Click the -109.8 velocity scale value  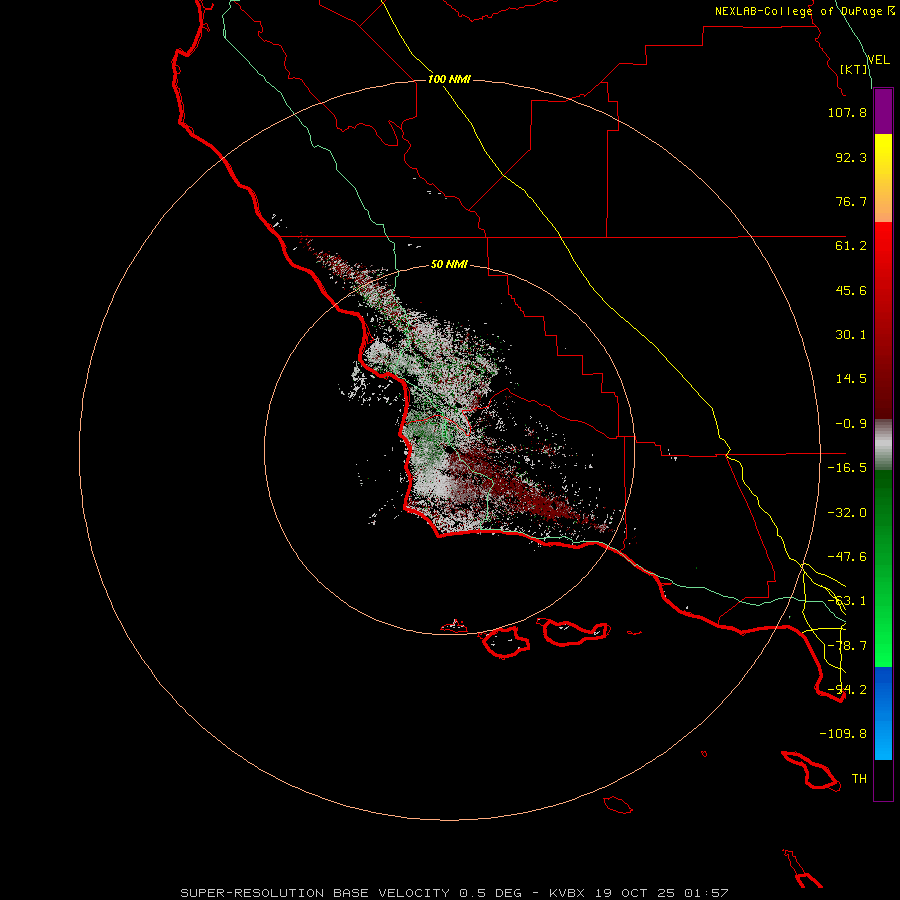[843, 734]
